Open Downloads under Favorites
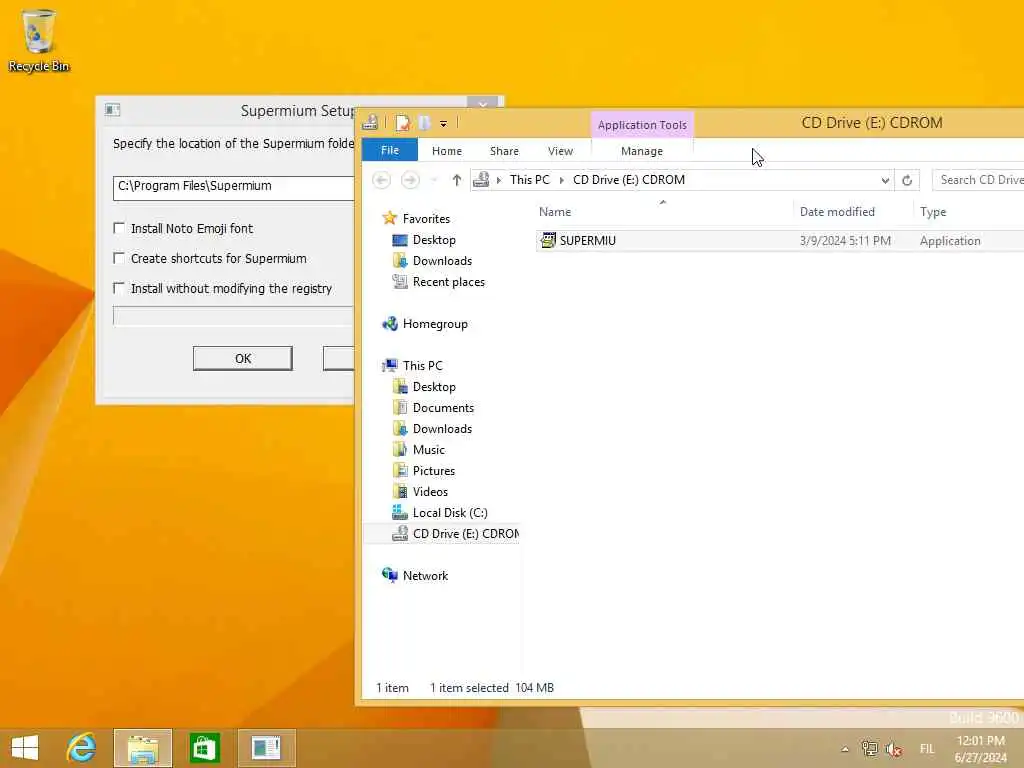 [x=442, y=261]
